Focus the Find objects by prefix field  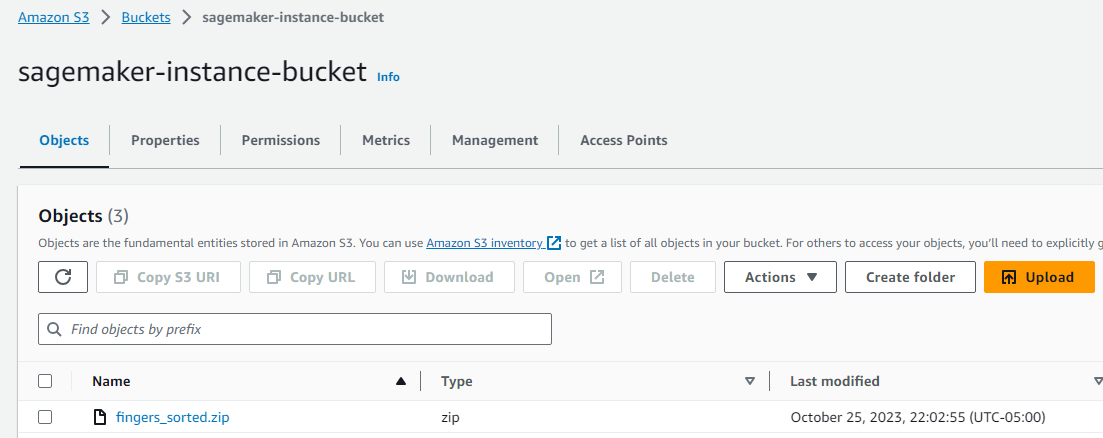coord(295,329)
